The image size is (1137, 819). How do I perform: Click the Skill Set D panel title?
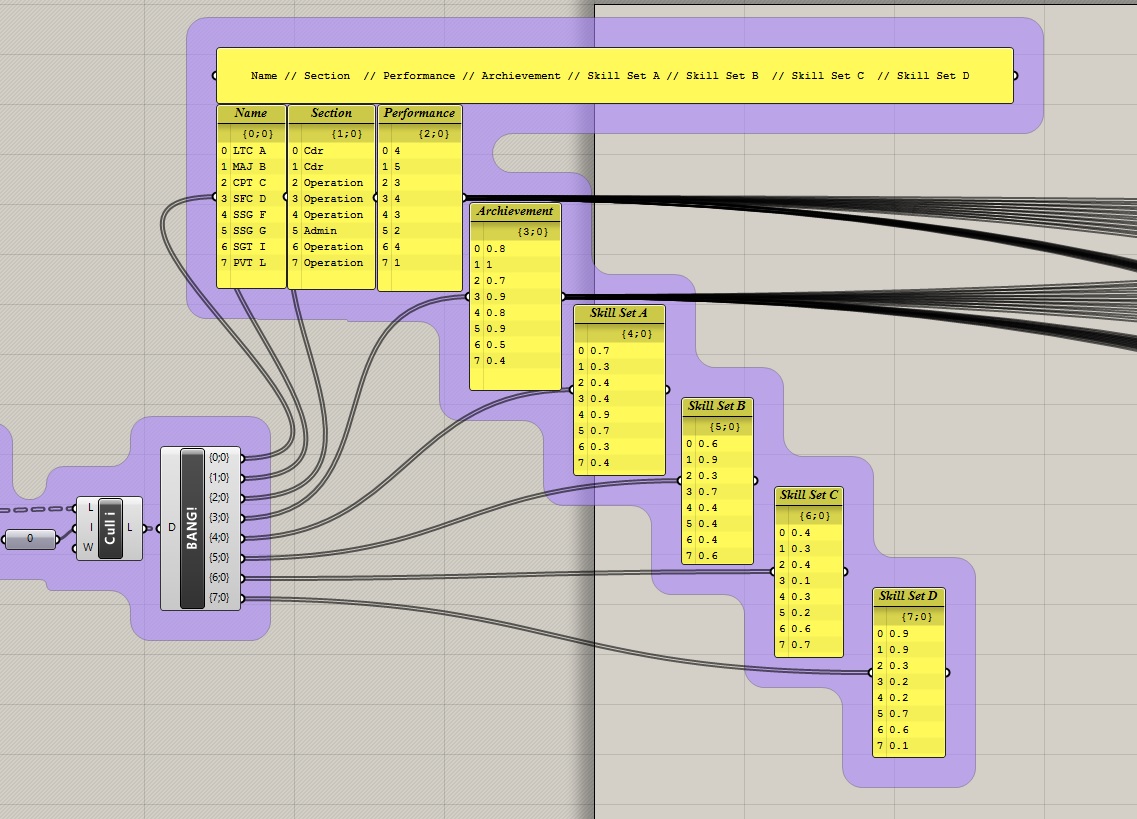pos(909,596)
